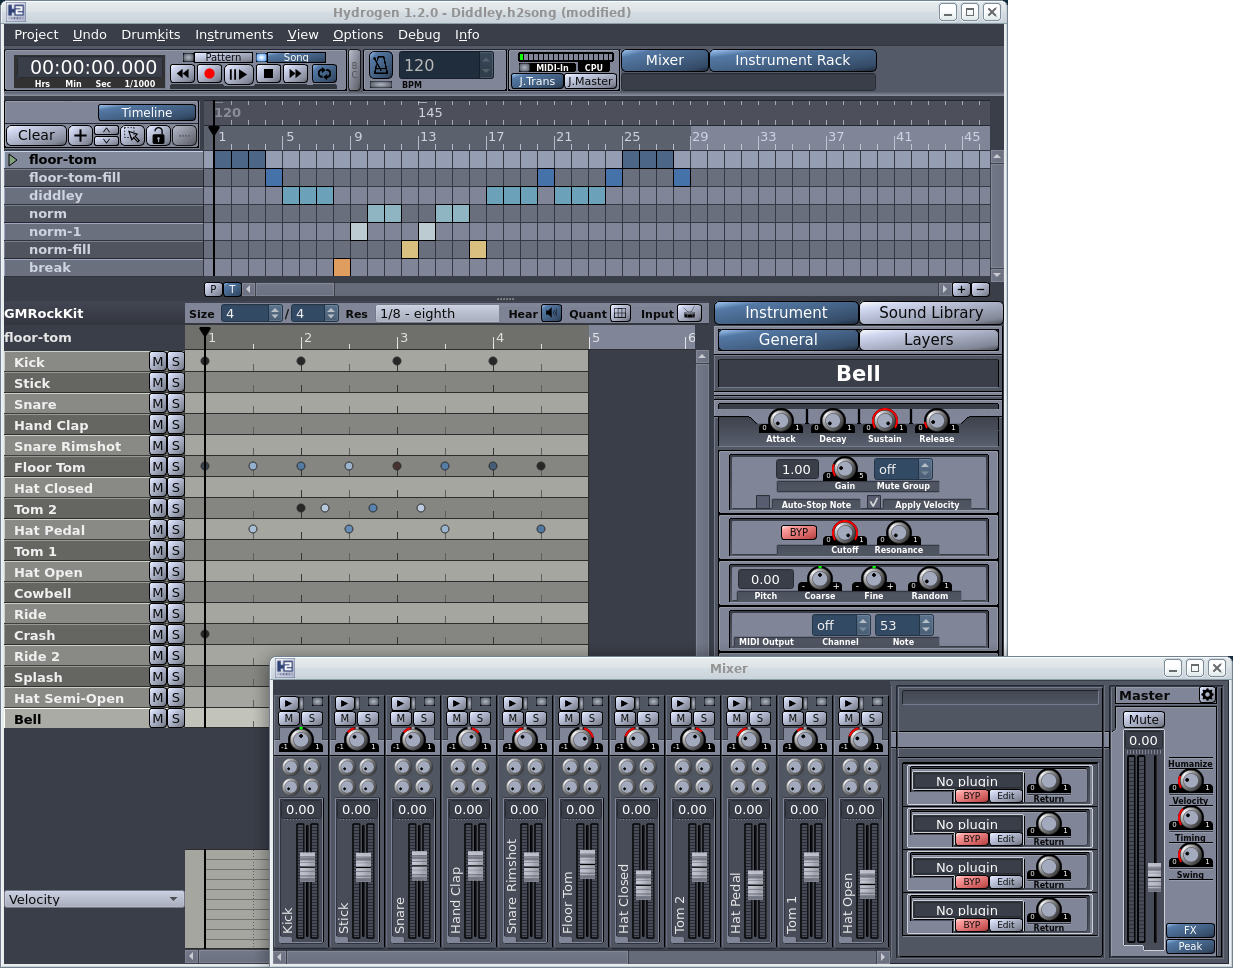Adjust the Sustain knob
Screen dimensions: 1233x968
tap(884, 421)
